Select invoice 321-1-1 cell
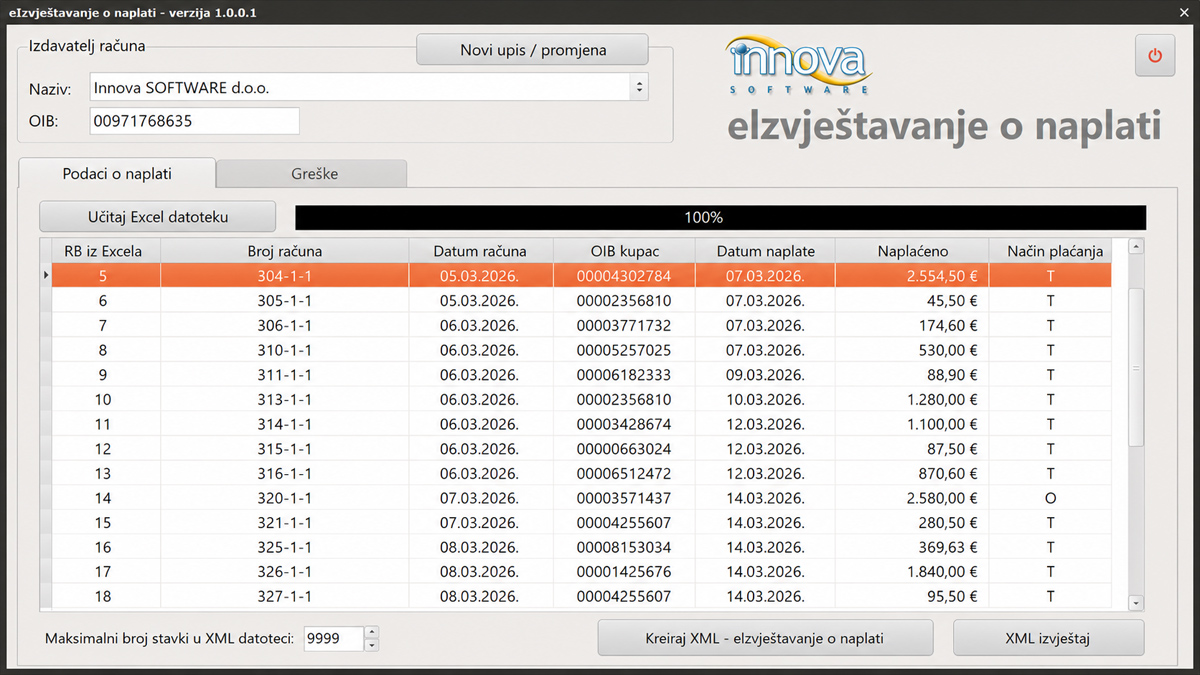The height and width of the screenshot is (675, 1200). coord(285,523)
